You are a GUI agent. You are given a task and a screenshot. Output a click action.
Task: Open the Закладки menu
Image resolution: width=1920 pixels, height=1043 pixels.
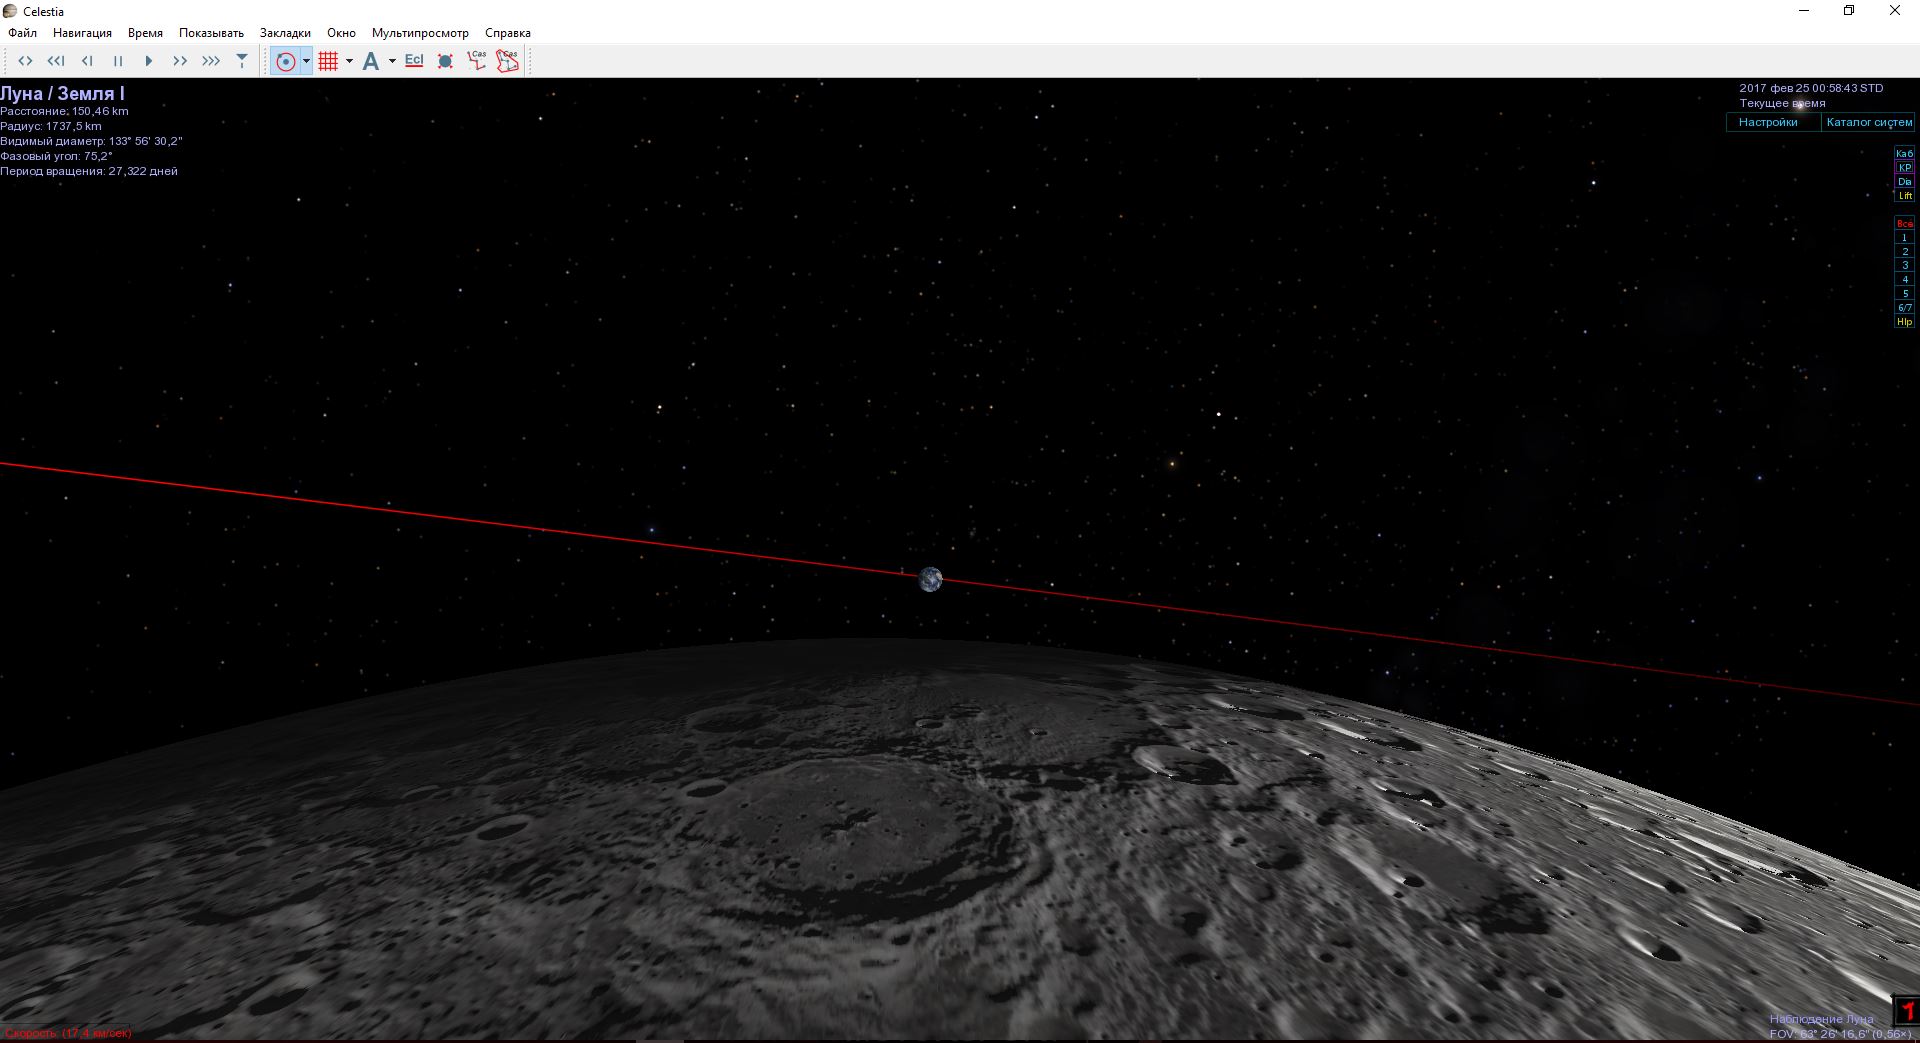pos(285,33)
